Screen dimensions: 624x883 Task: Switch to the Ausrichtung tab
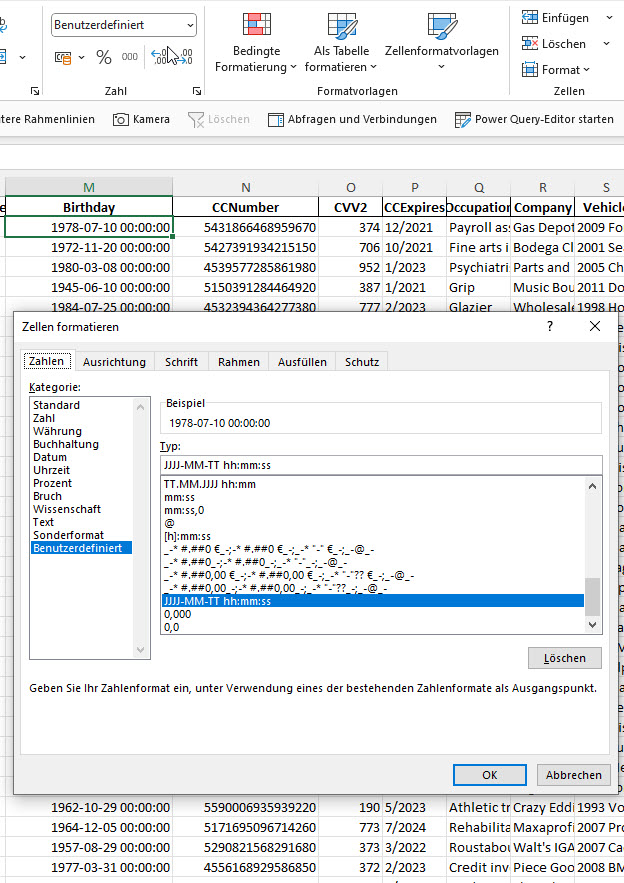(114, 362)
